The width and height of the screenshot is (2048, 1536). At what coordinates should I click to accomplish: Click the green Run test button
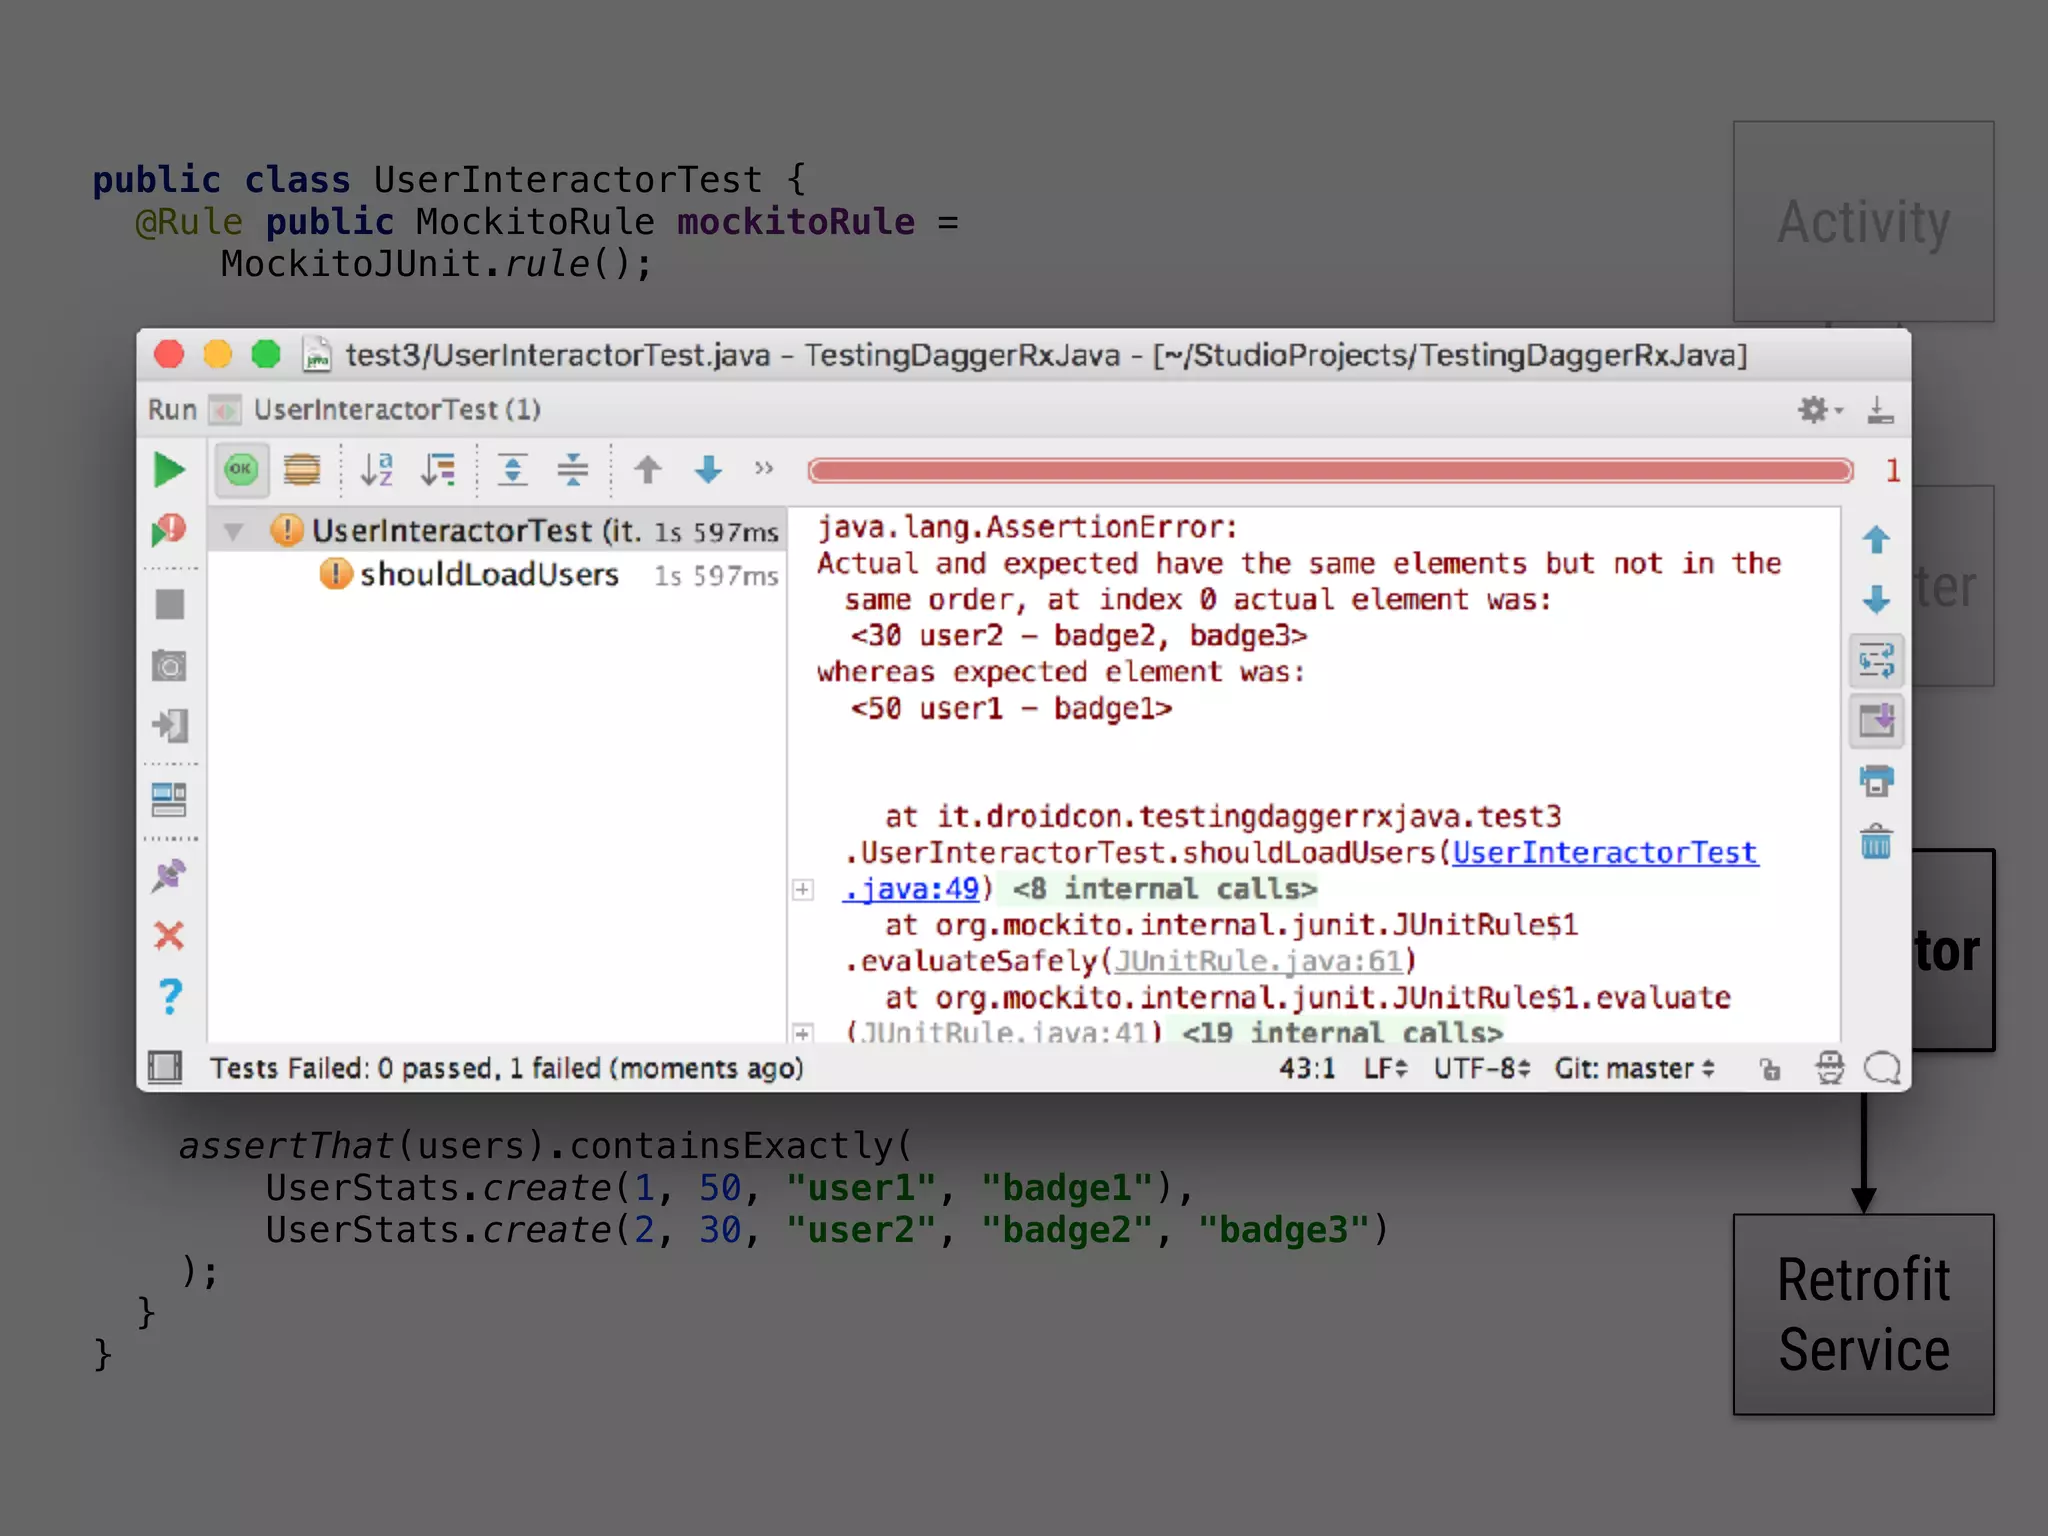tap(169, 470)
